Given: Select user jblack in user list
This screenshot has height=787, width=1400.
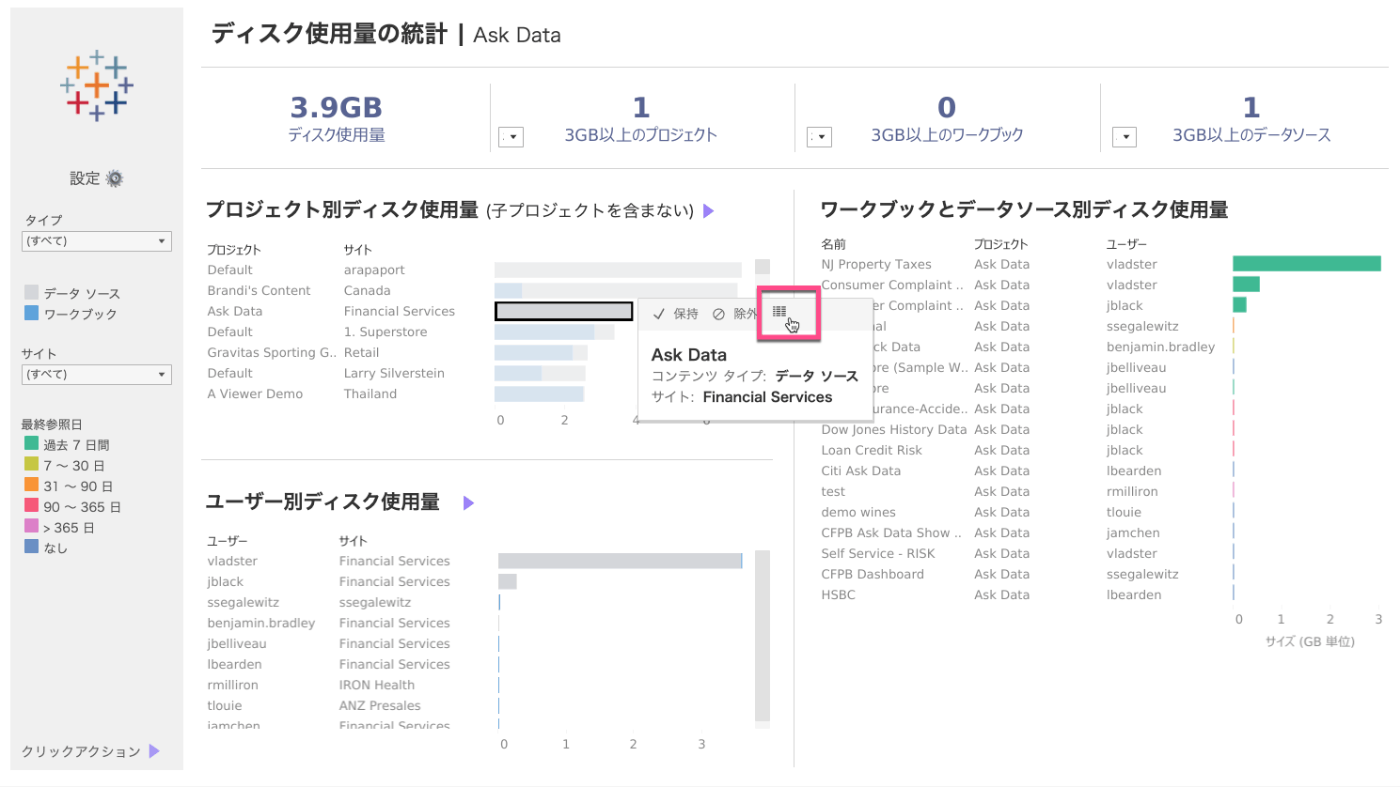Looking at the screenshot, I should (225, 582).
